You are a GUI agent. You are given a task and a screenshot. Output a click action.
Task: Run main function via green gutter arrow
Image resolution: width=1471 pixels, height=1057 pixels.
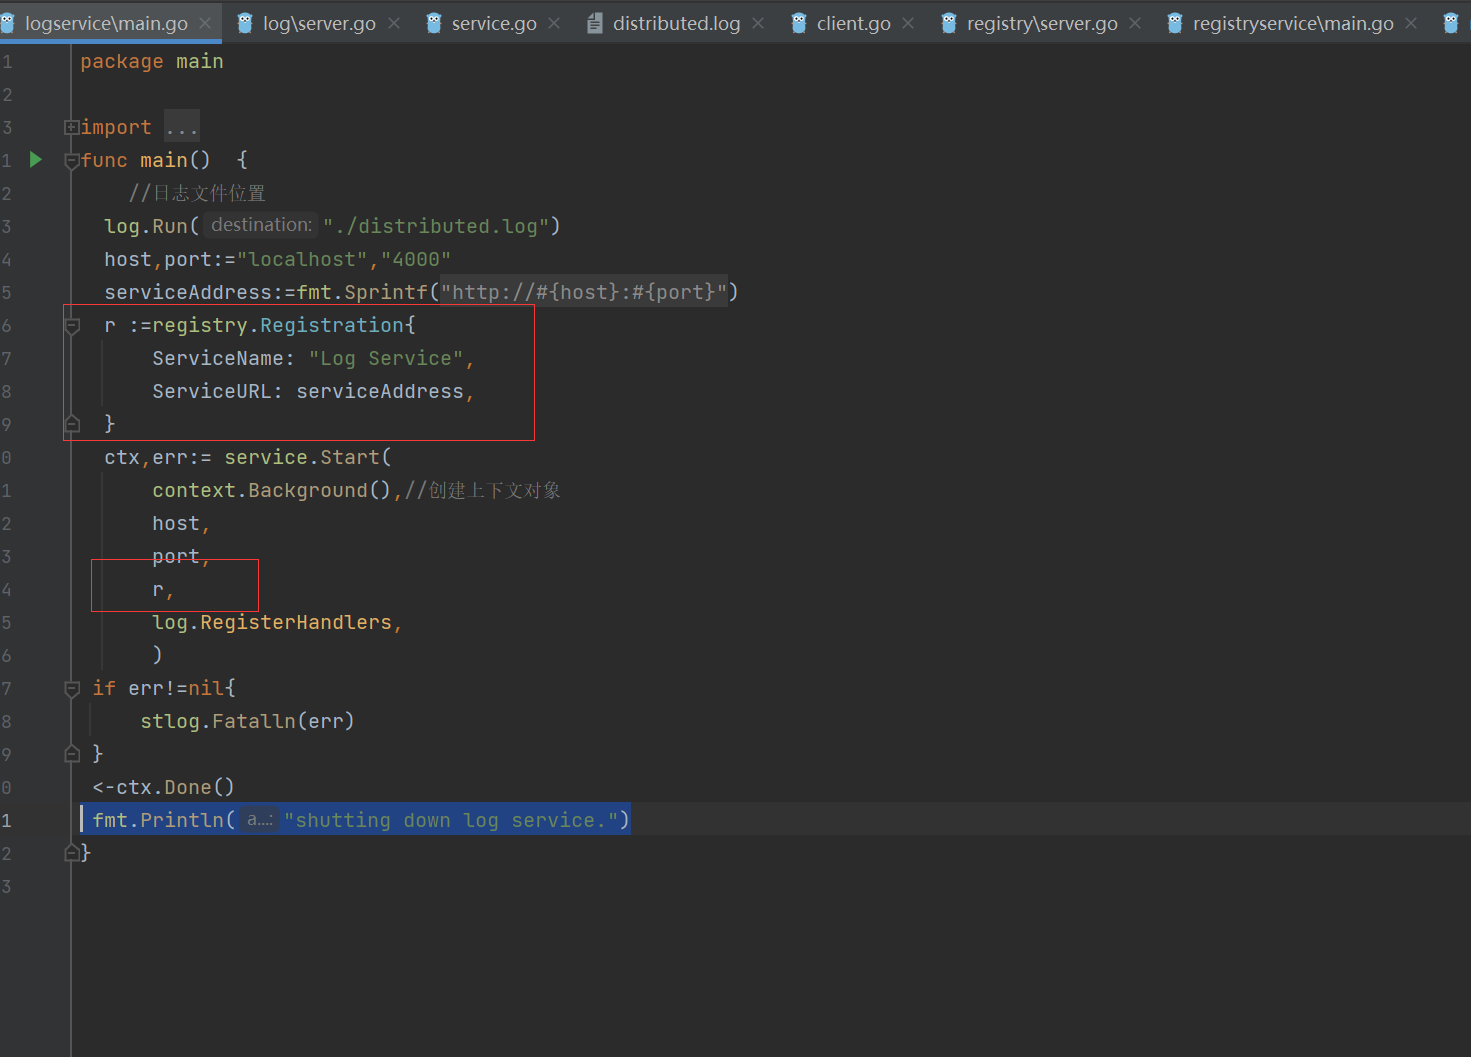(36, 160)
